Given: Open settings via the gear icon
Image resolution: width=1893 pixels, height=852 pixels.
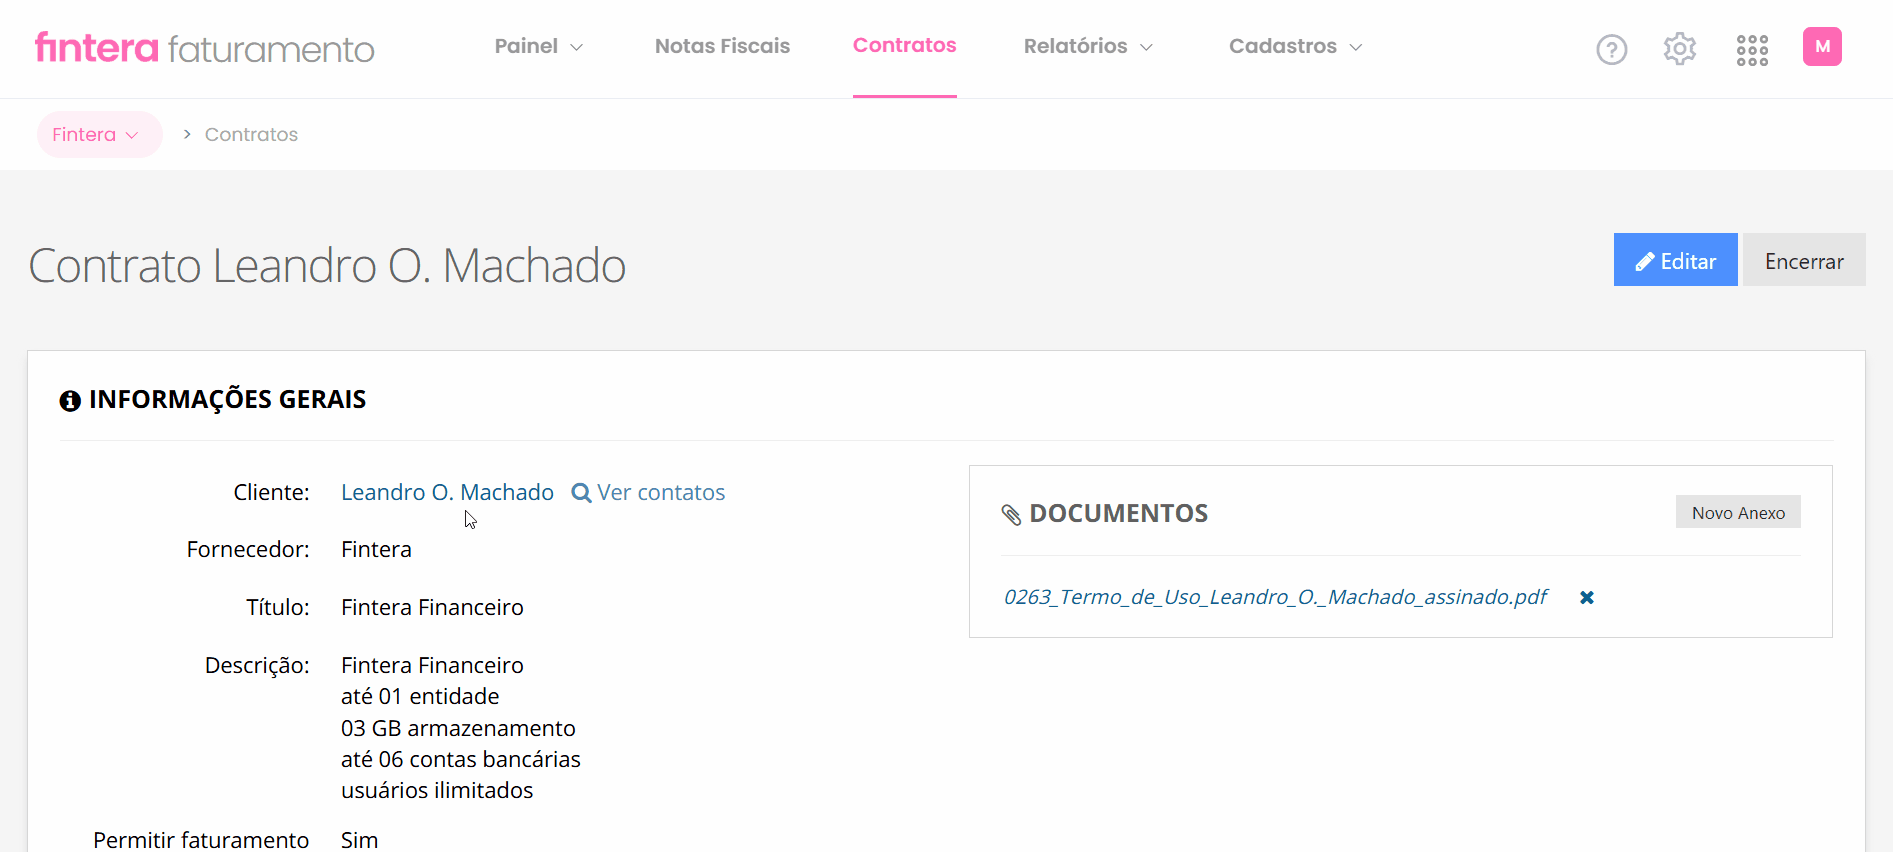Looking at the screenshot, I should tap(1680, 48).
